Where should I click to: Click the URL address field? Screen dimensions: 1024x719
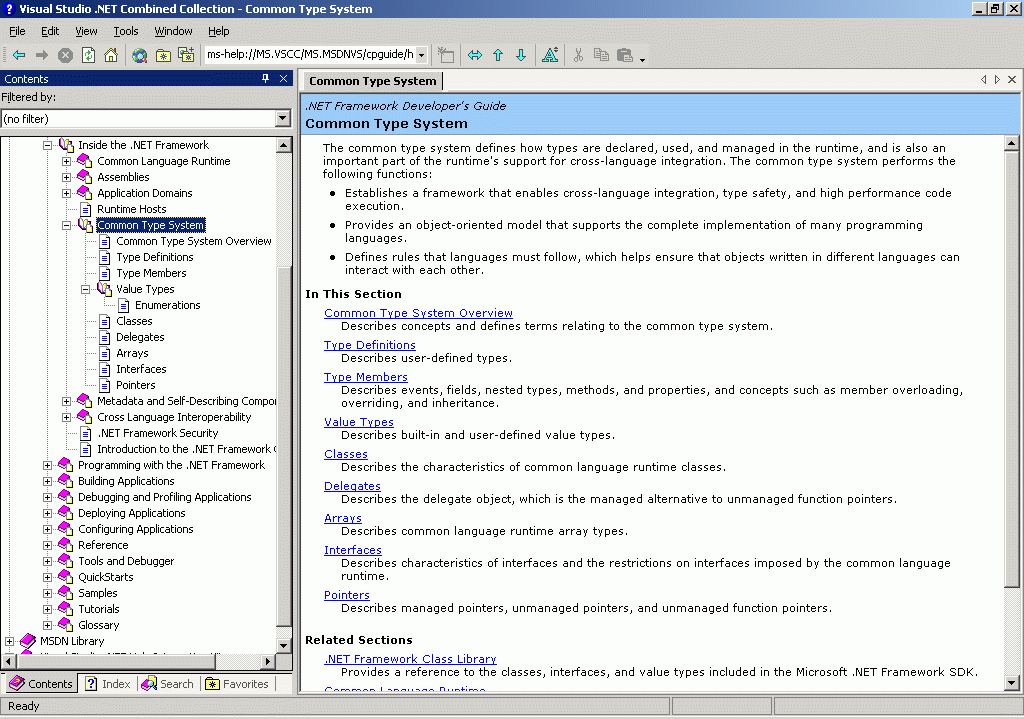pos(310,55)
